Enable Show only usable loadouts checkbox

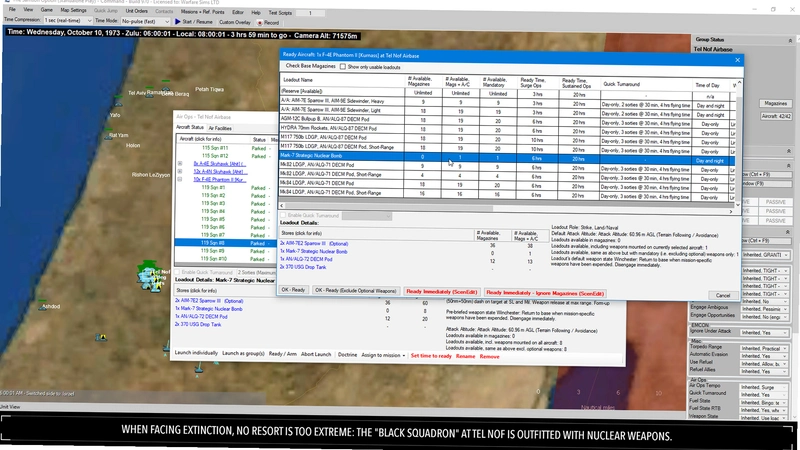point(343,67)
